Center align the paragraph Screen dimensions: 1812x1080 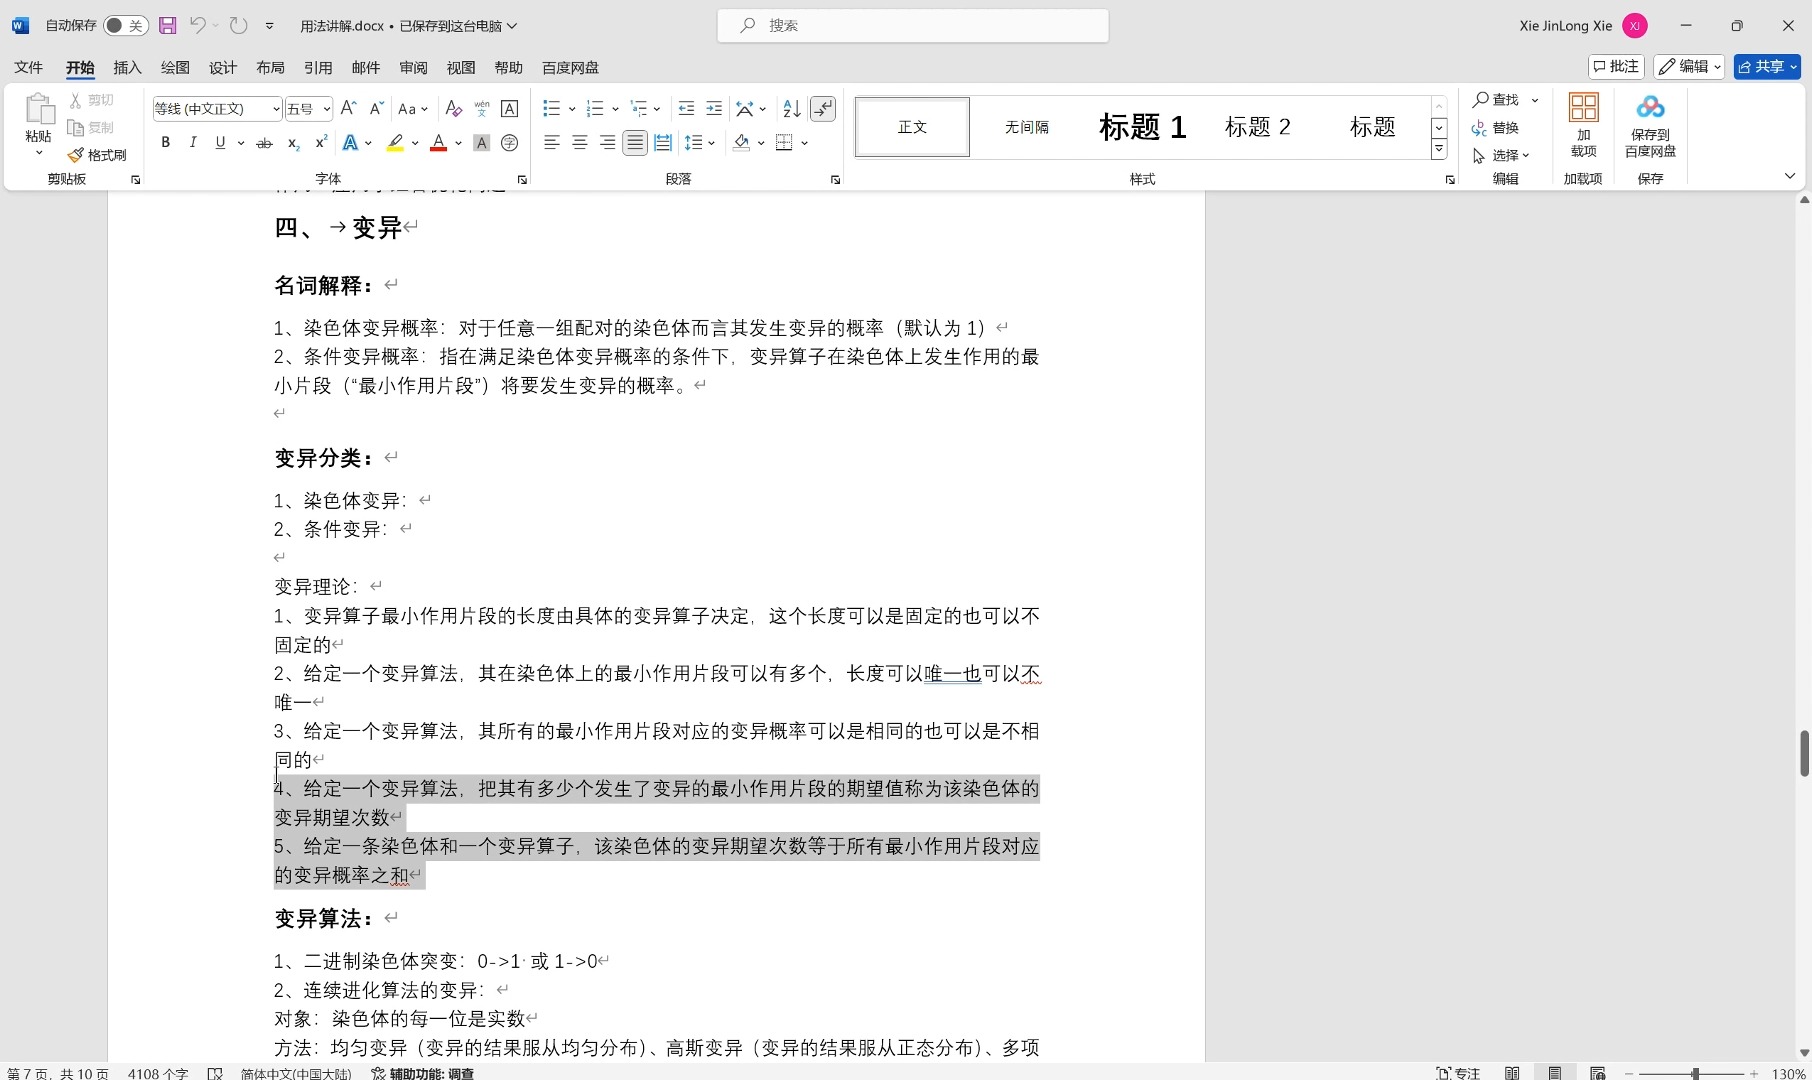(x=579, y=143)
